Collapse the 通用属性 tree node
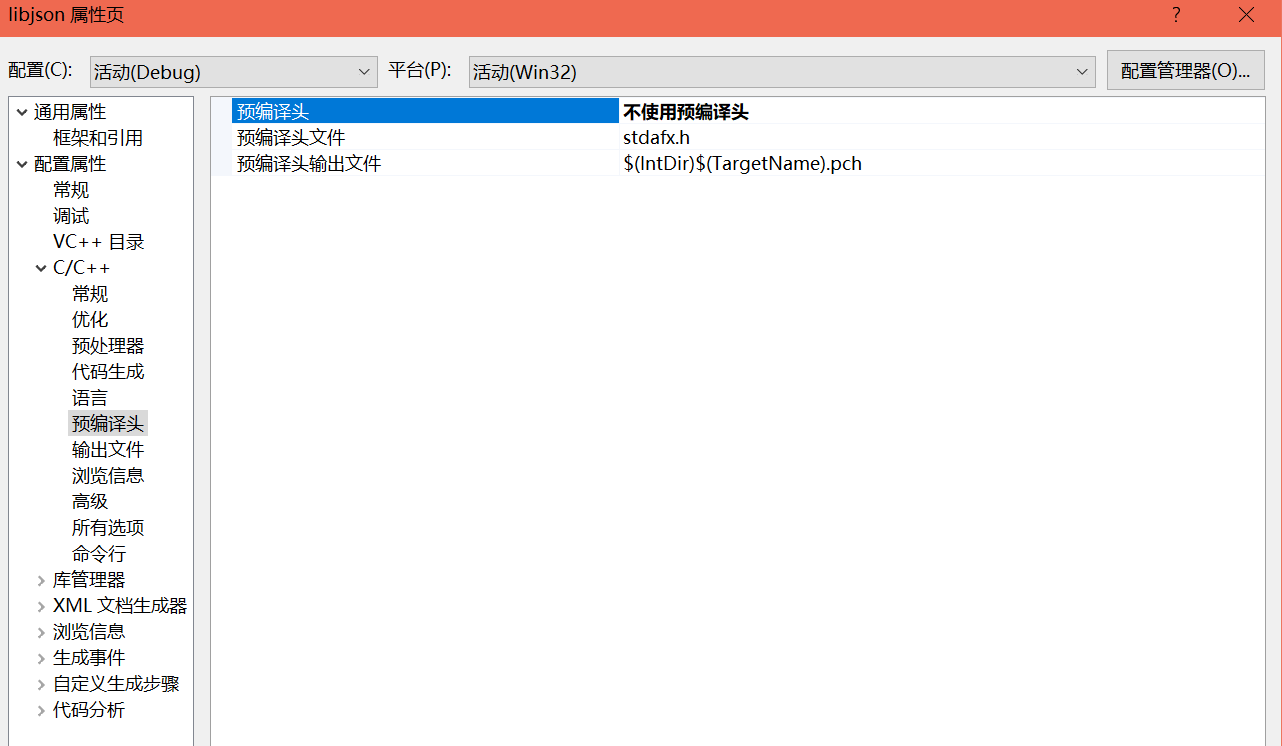1282x746 pixels. pos(22,113)
